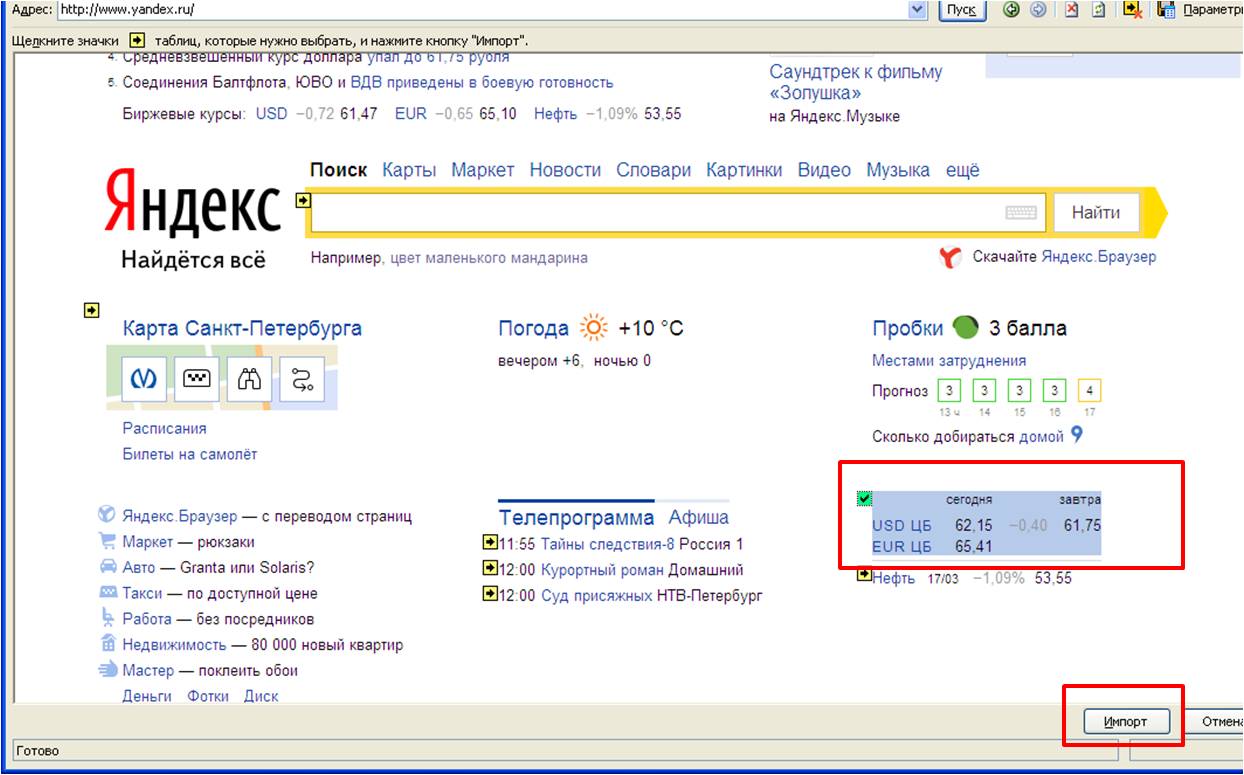Open the Карты tab above search
The width and height of the screenshot is (1244, 775).
pos(409,170)
